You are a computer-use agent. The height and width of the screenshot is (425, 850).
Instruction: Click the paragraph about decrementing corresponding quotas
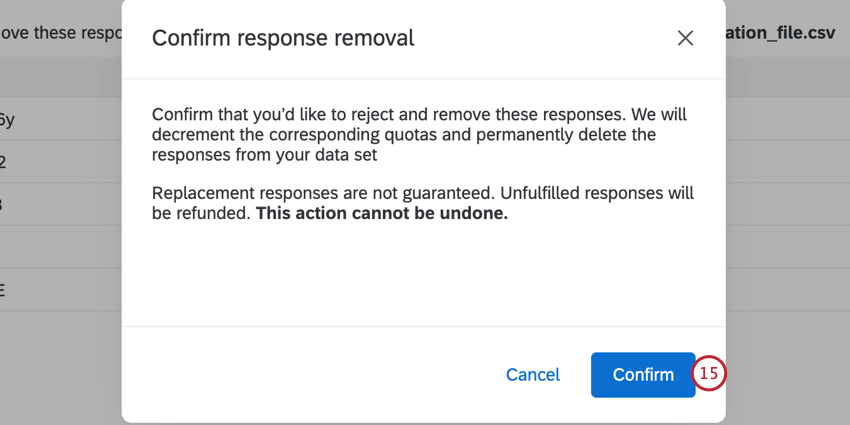click(x=418, y=135)
